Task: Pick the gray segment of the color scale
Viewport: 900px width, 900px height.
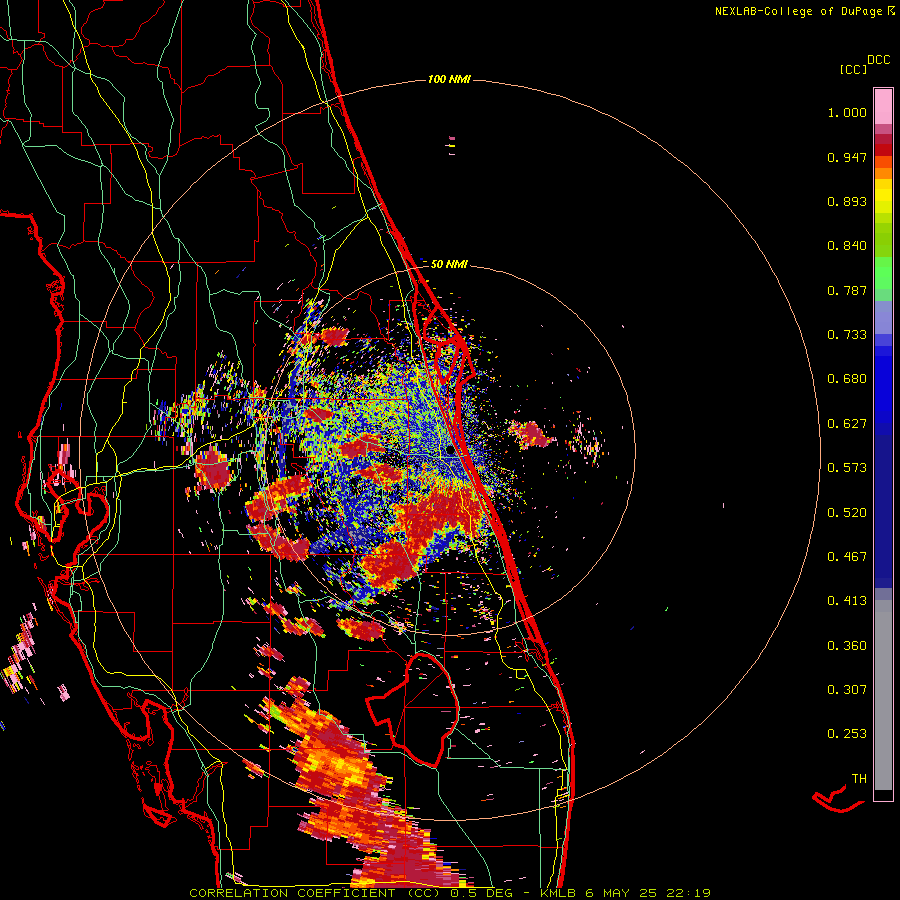Action: (883, 695)
